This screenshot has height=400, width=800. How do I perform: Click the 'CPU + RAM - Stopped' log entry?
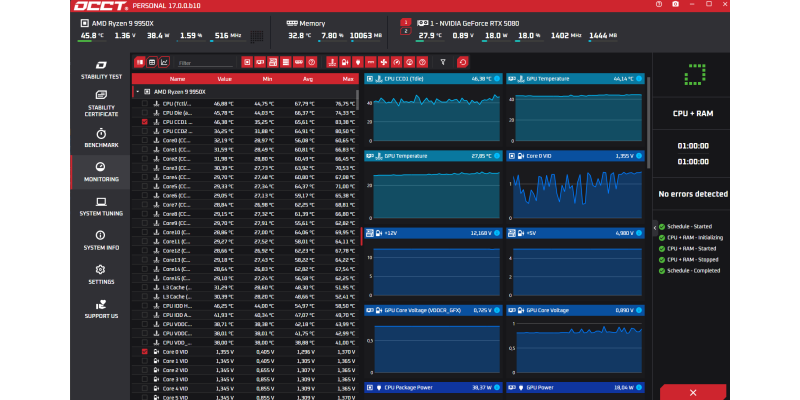691,259
